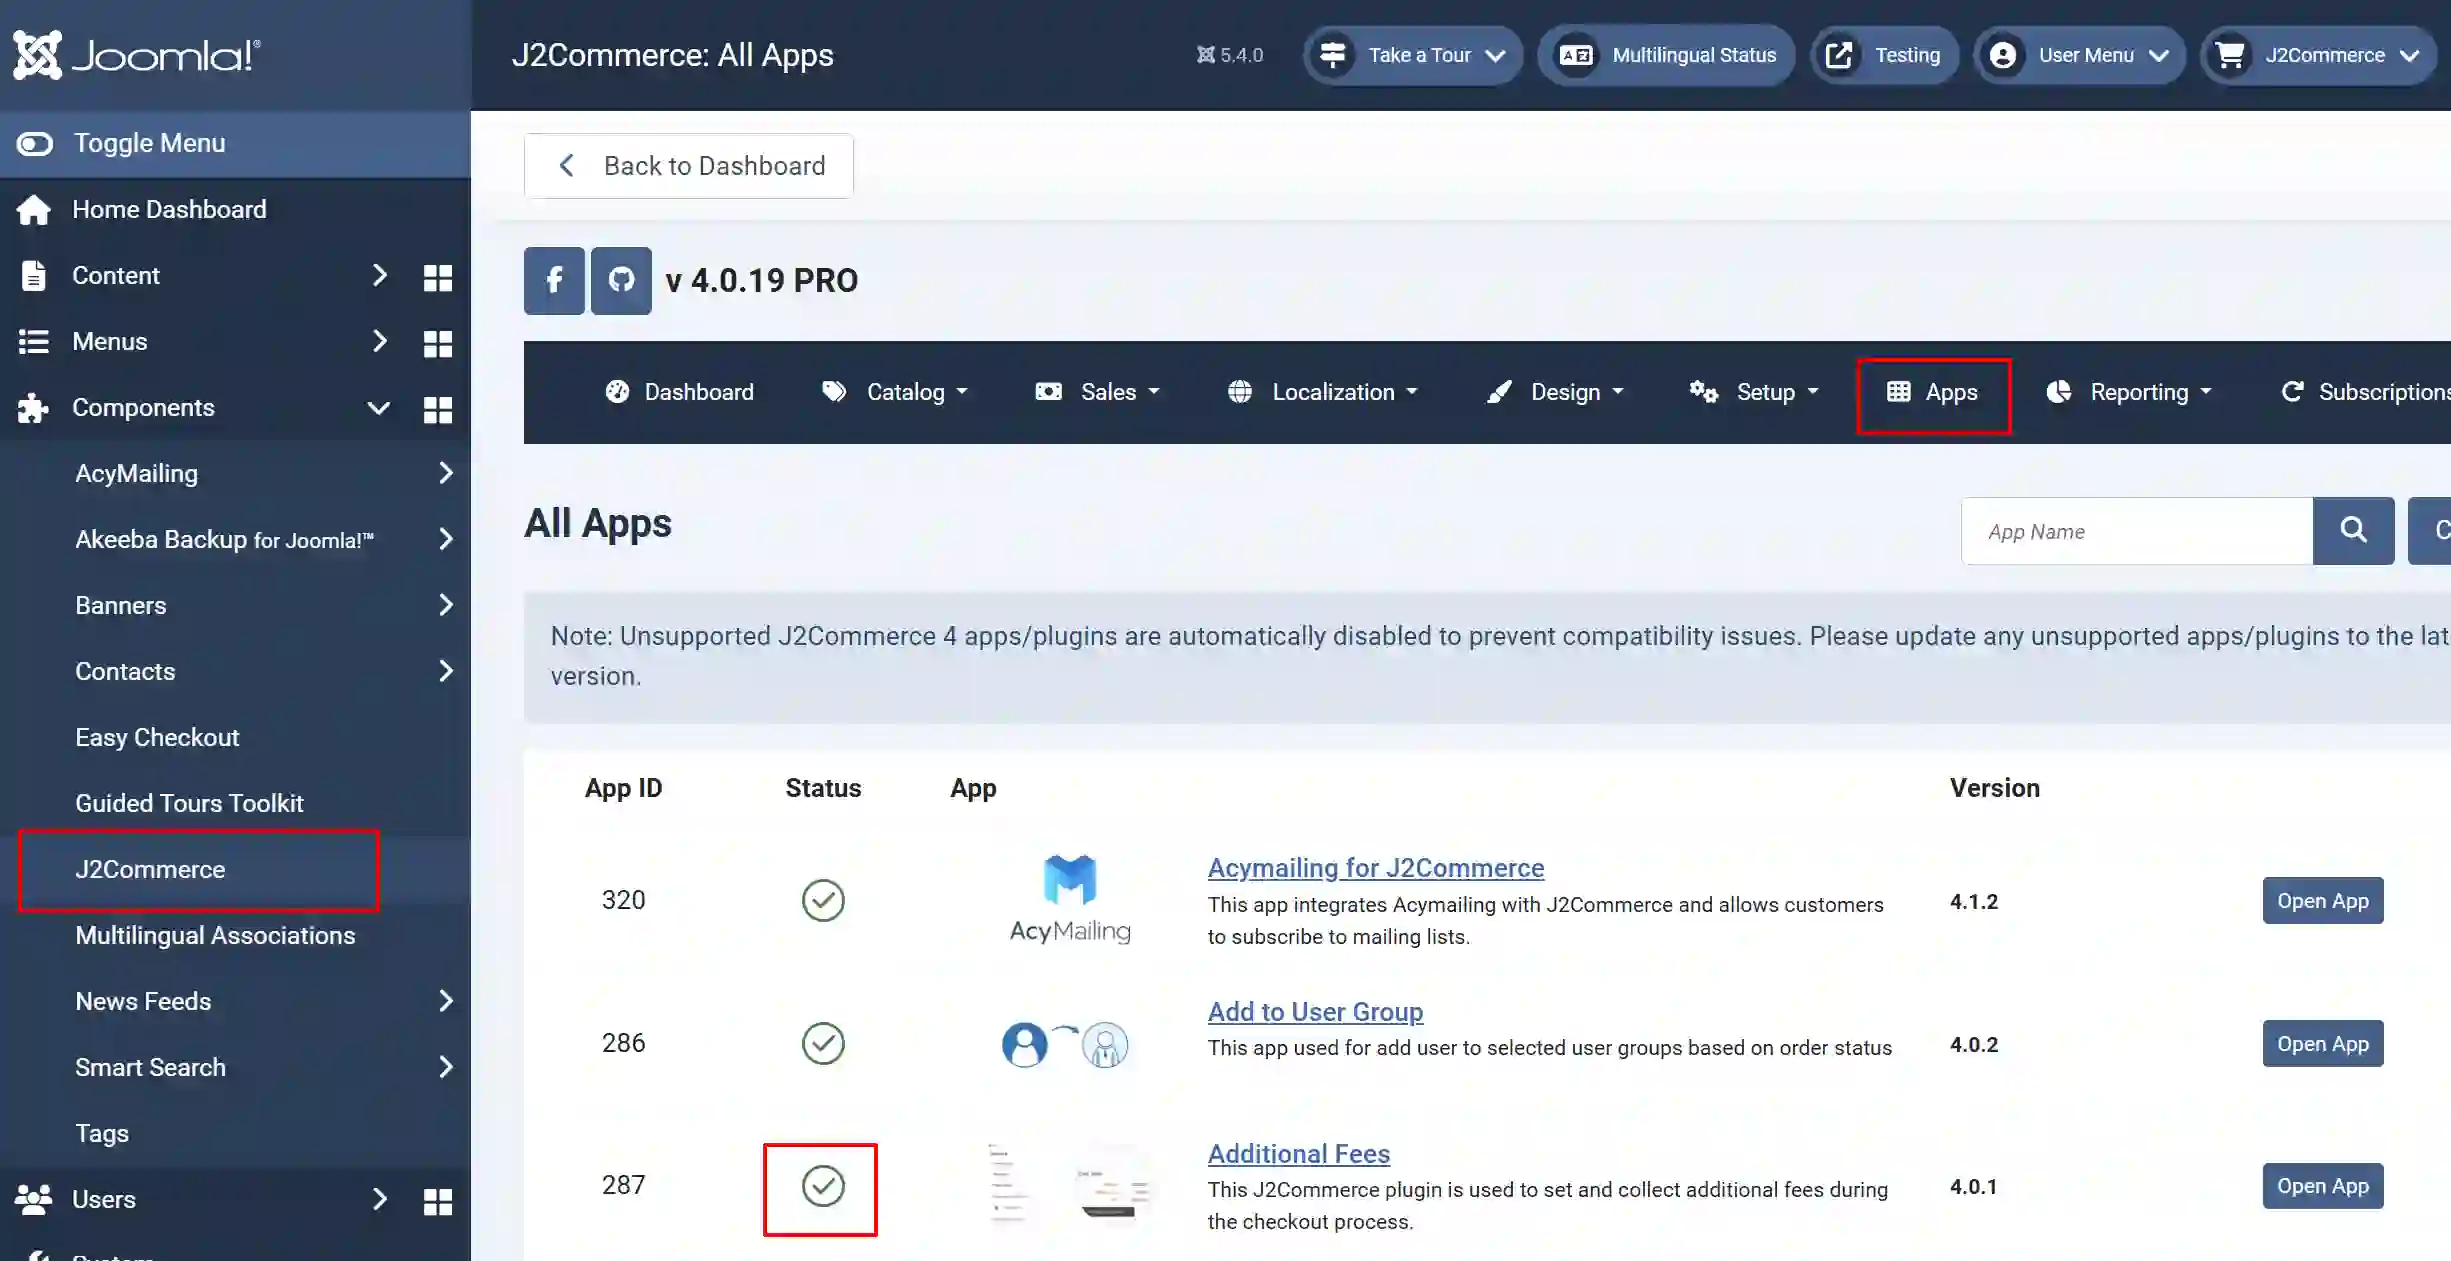This screenshot has height=1261, width=2451.
Task: Click Open App for Acymailing
Action: pos(2323,901)
